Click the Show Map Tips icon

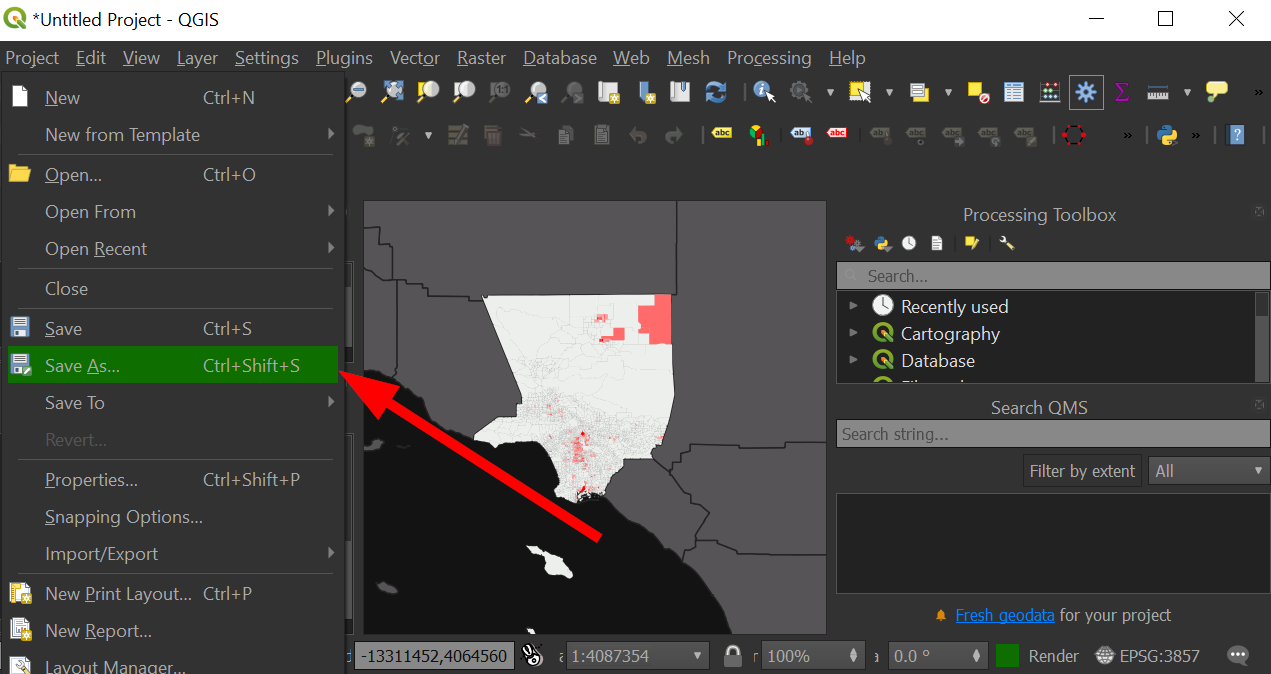pyautogui.click(x=1216, y=92)
